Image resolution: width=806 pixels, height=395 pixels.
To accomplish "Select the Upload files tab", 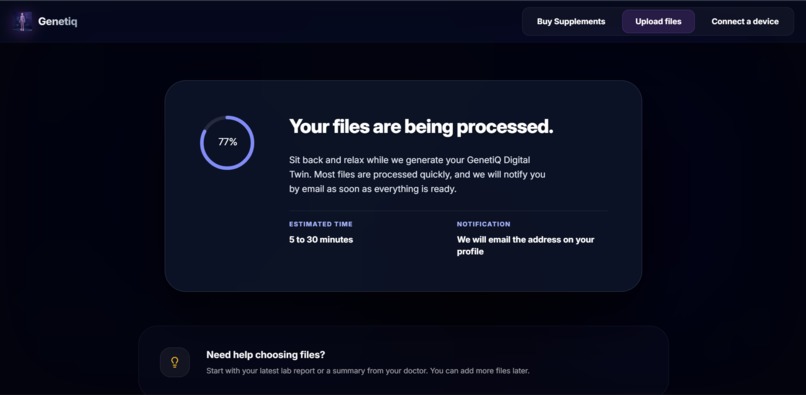I will pos(658,22).
